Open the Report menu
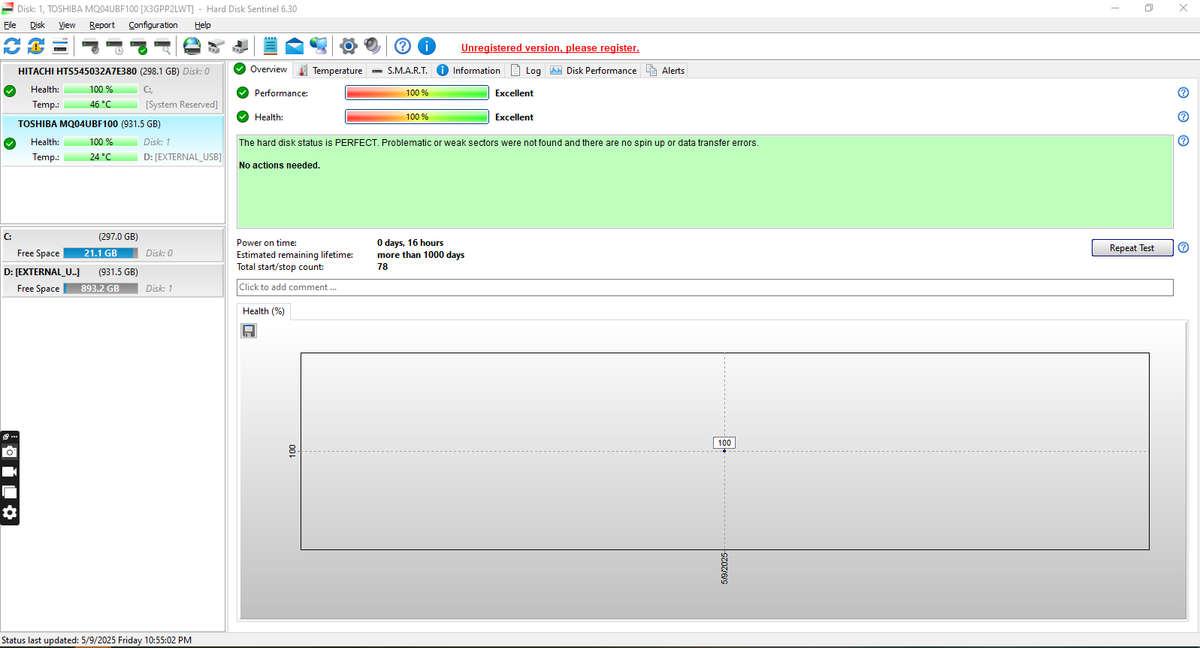Image resolution: width=1200 pixels, height=648 pixels. point(102,25)
